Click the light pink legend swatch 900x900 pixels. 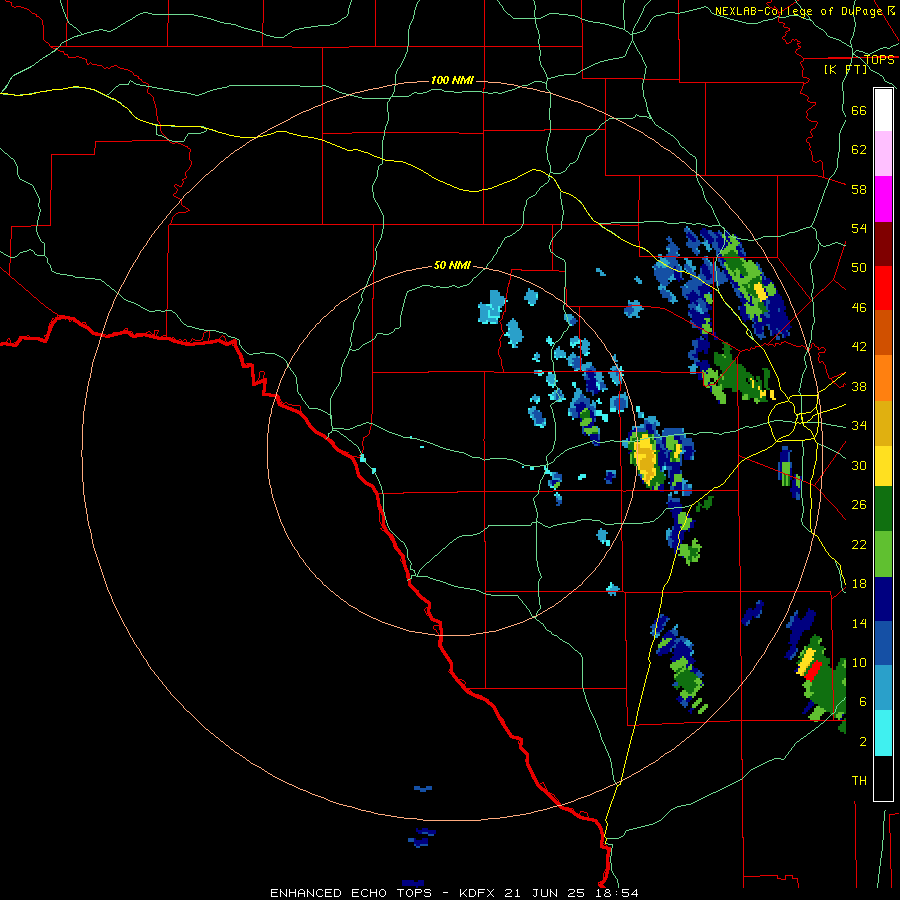(883, 153)
